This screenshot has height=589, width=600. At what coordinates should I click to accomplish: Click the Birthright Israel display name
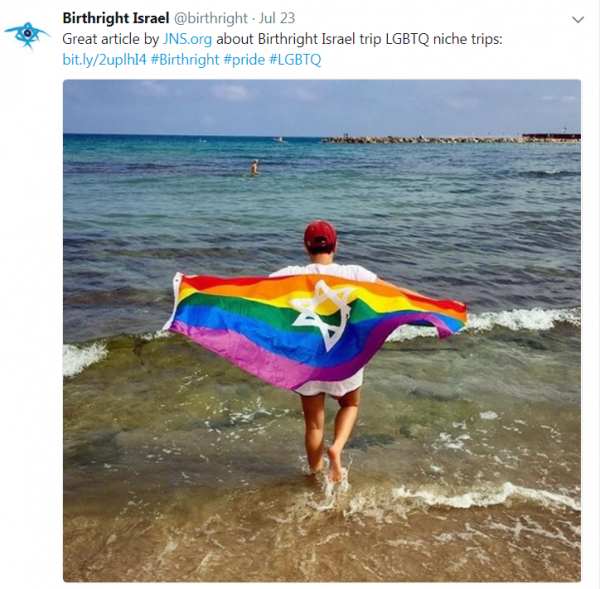click(116, 18)
